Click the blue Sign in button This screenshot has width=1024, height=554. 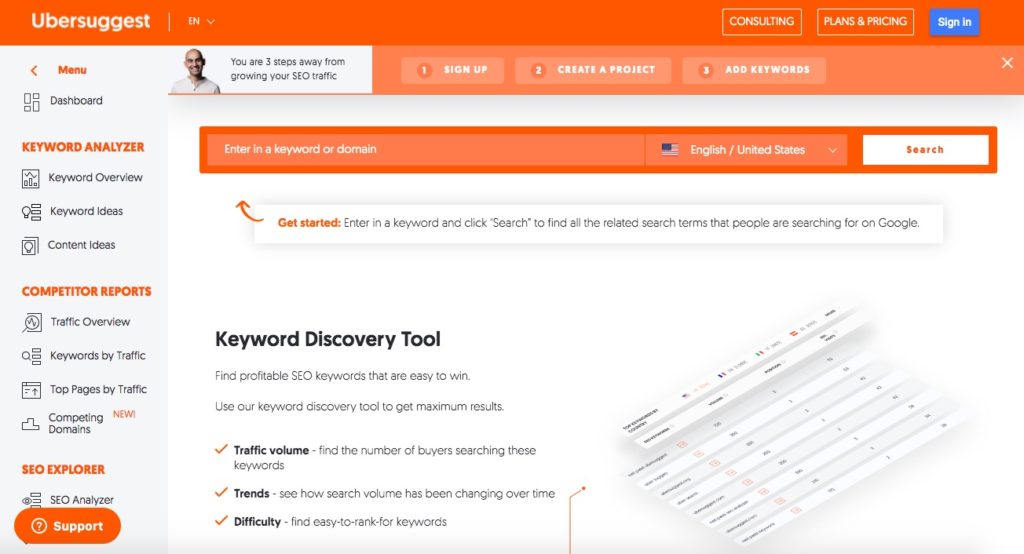coord(954,22)
